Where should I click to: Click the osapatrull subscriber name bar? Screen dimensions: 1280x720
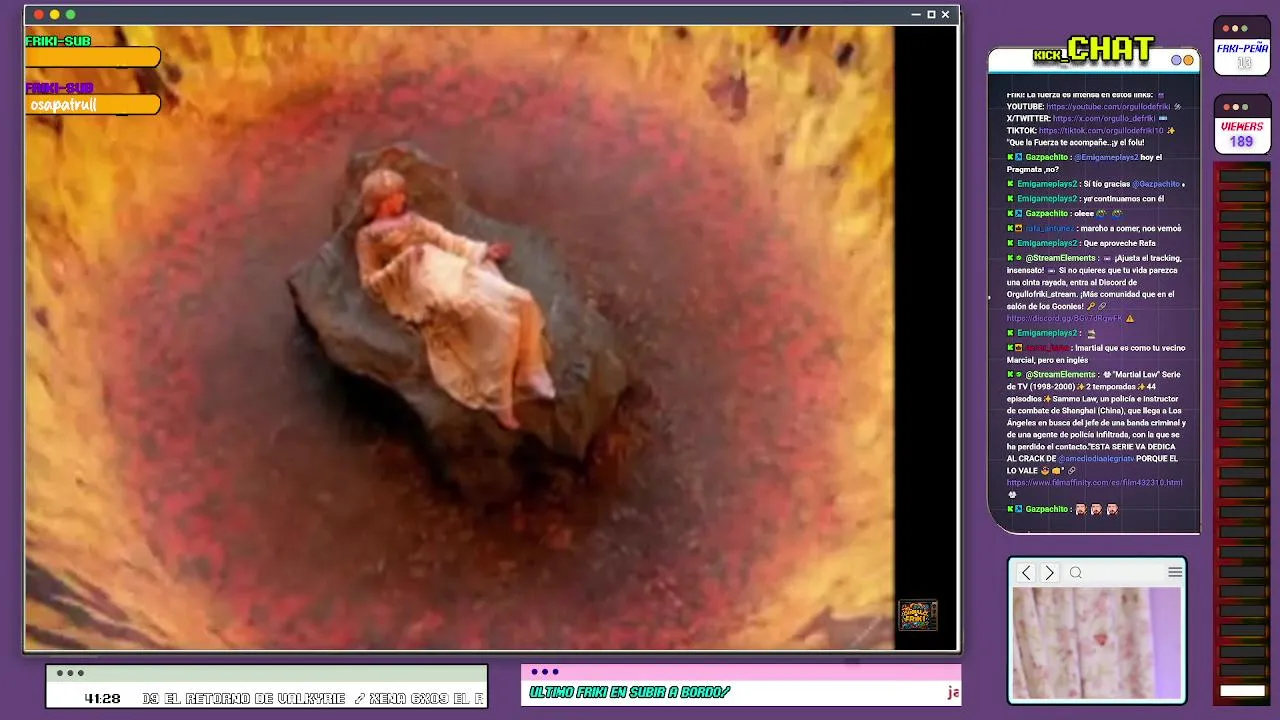[93, 104]
